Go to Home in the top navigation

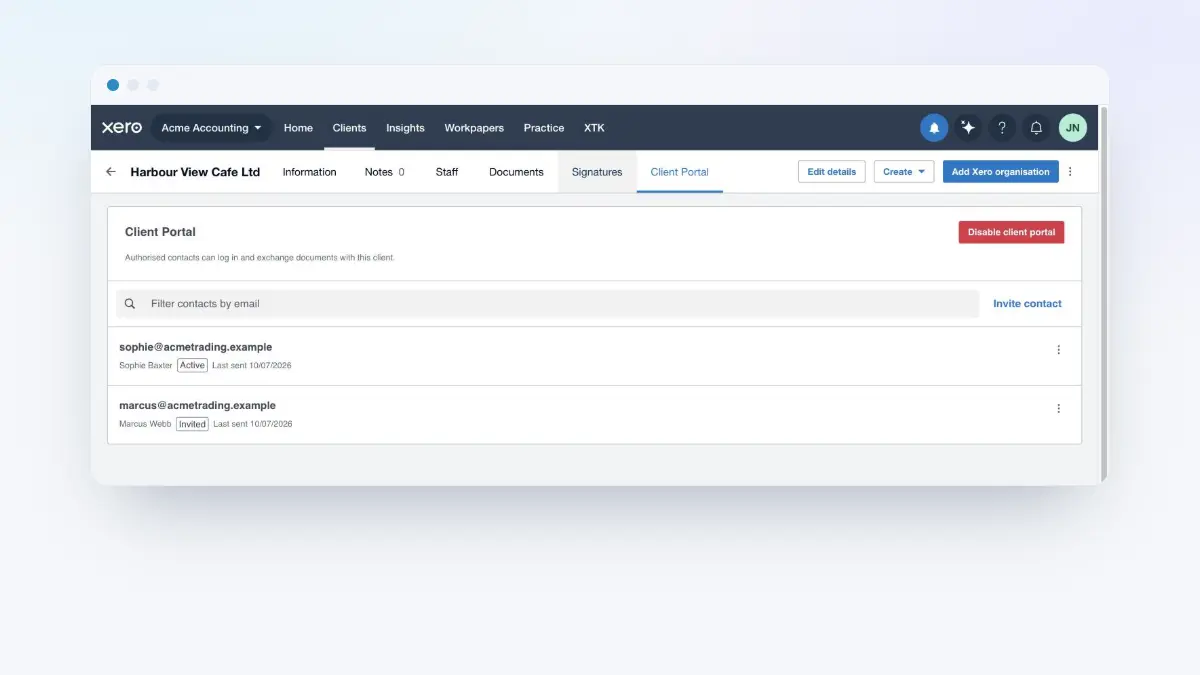(298, 128)
